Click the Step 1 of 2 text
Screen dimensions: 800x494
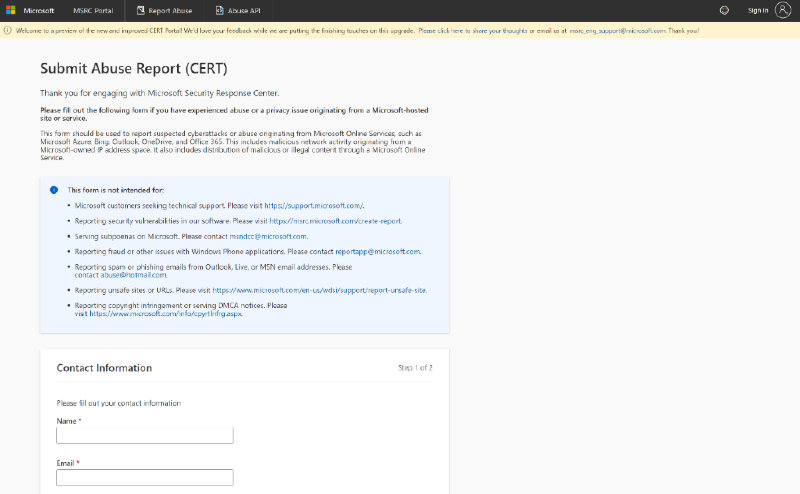point(415,367)
